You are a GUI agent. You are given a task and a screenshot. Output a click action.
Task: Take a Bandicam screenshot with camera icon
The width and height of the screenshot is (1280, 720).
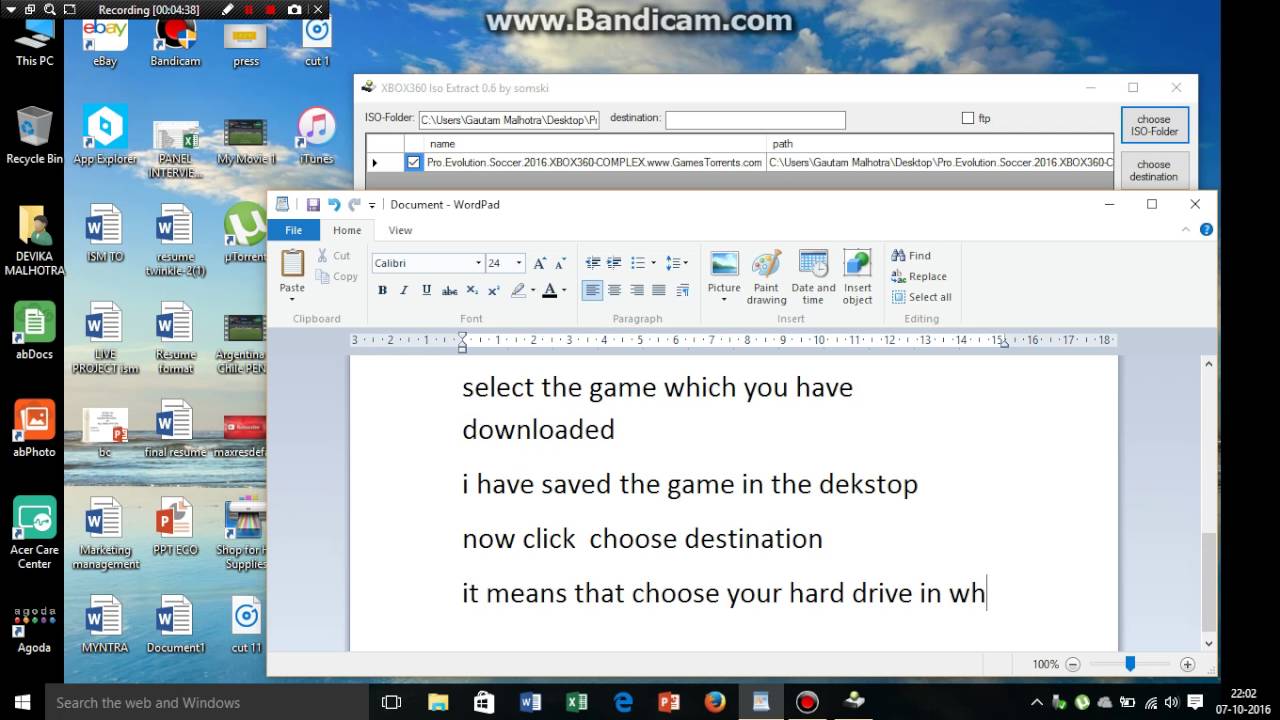coord(294,9)
